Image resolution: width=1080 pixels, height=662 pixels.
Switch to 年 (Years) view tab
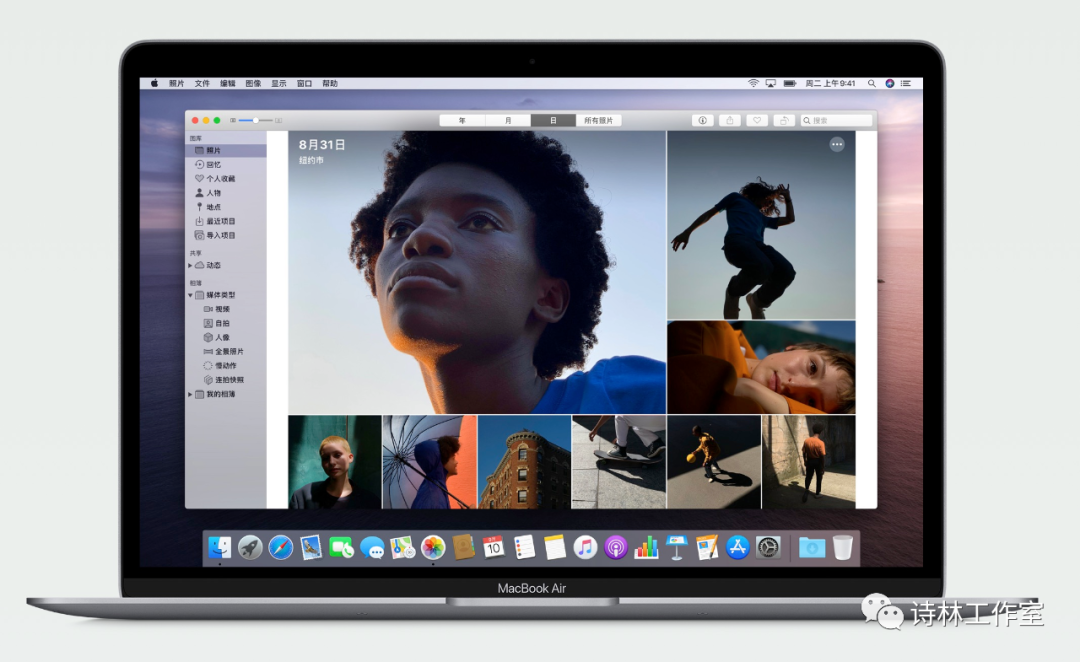point(462,121)
